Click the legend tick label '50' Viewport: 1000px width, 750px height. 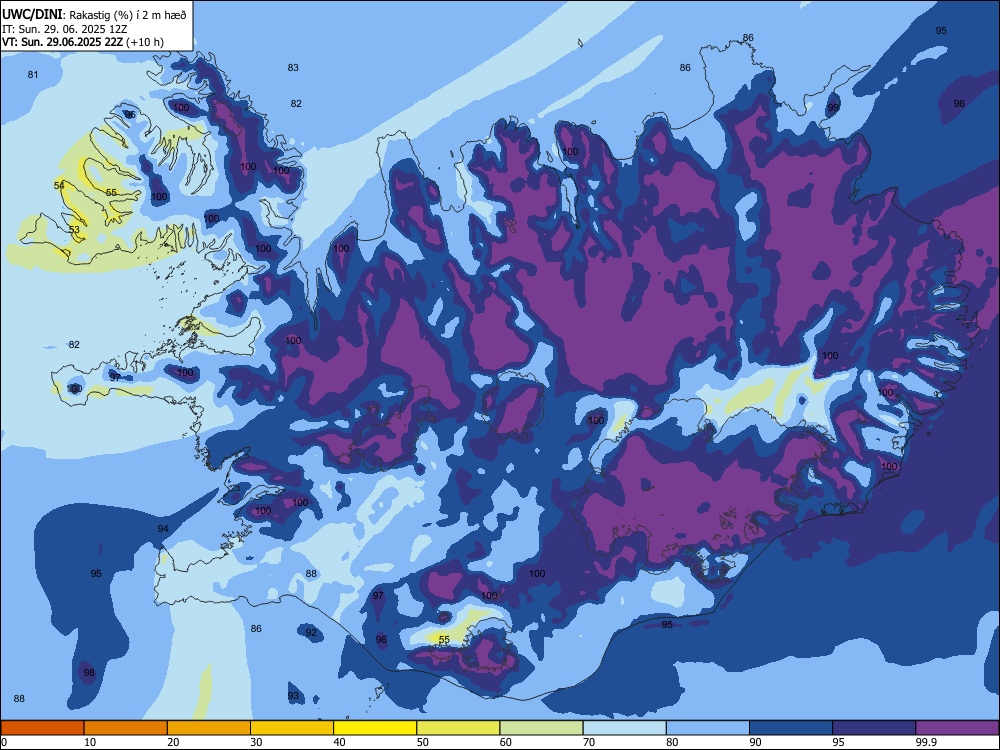point(422,742)
